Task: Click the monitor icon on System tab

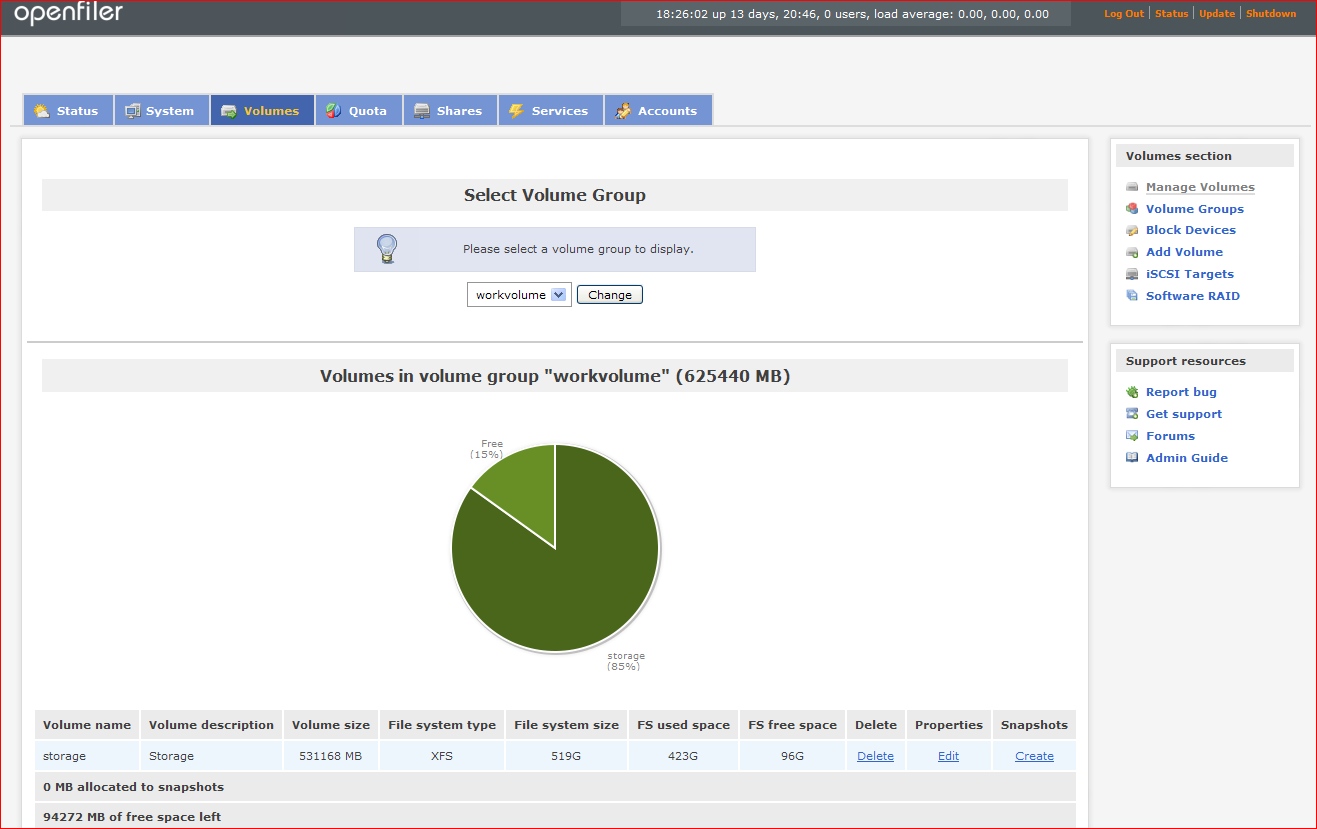Action: (133, 111)
